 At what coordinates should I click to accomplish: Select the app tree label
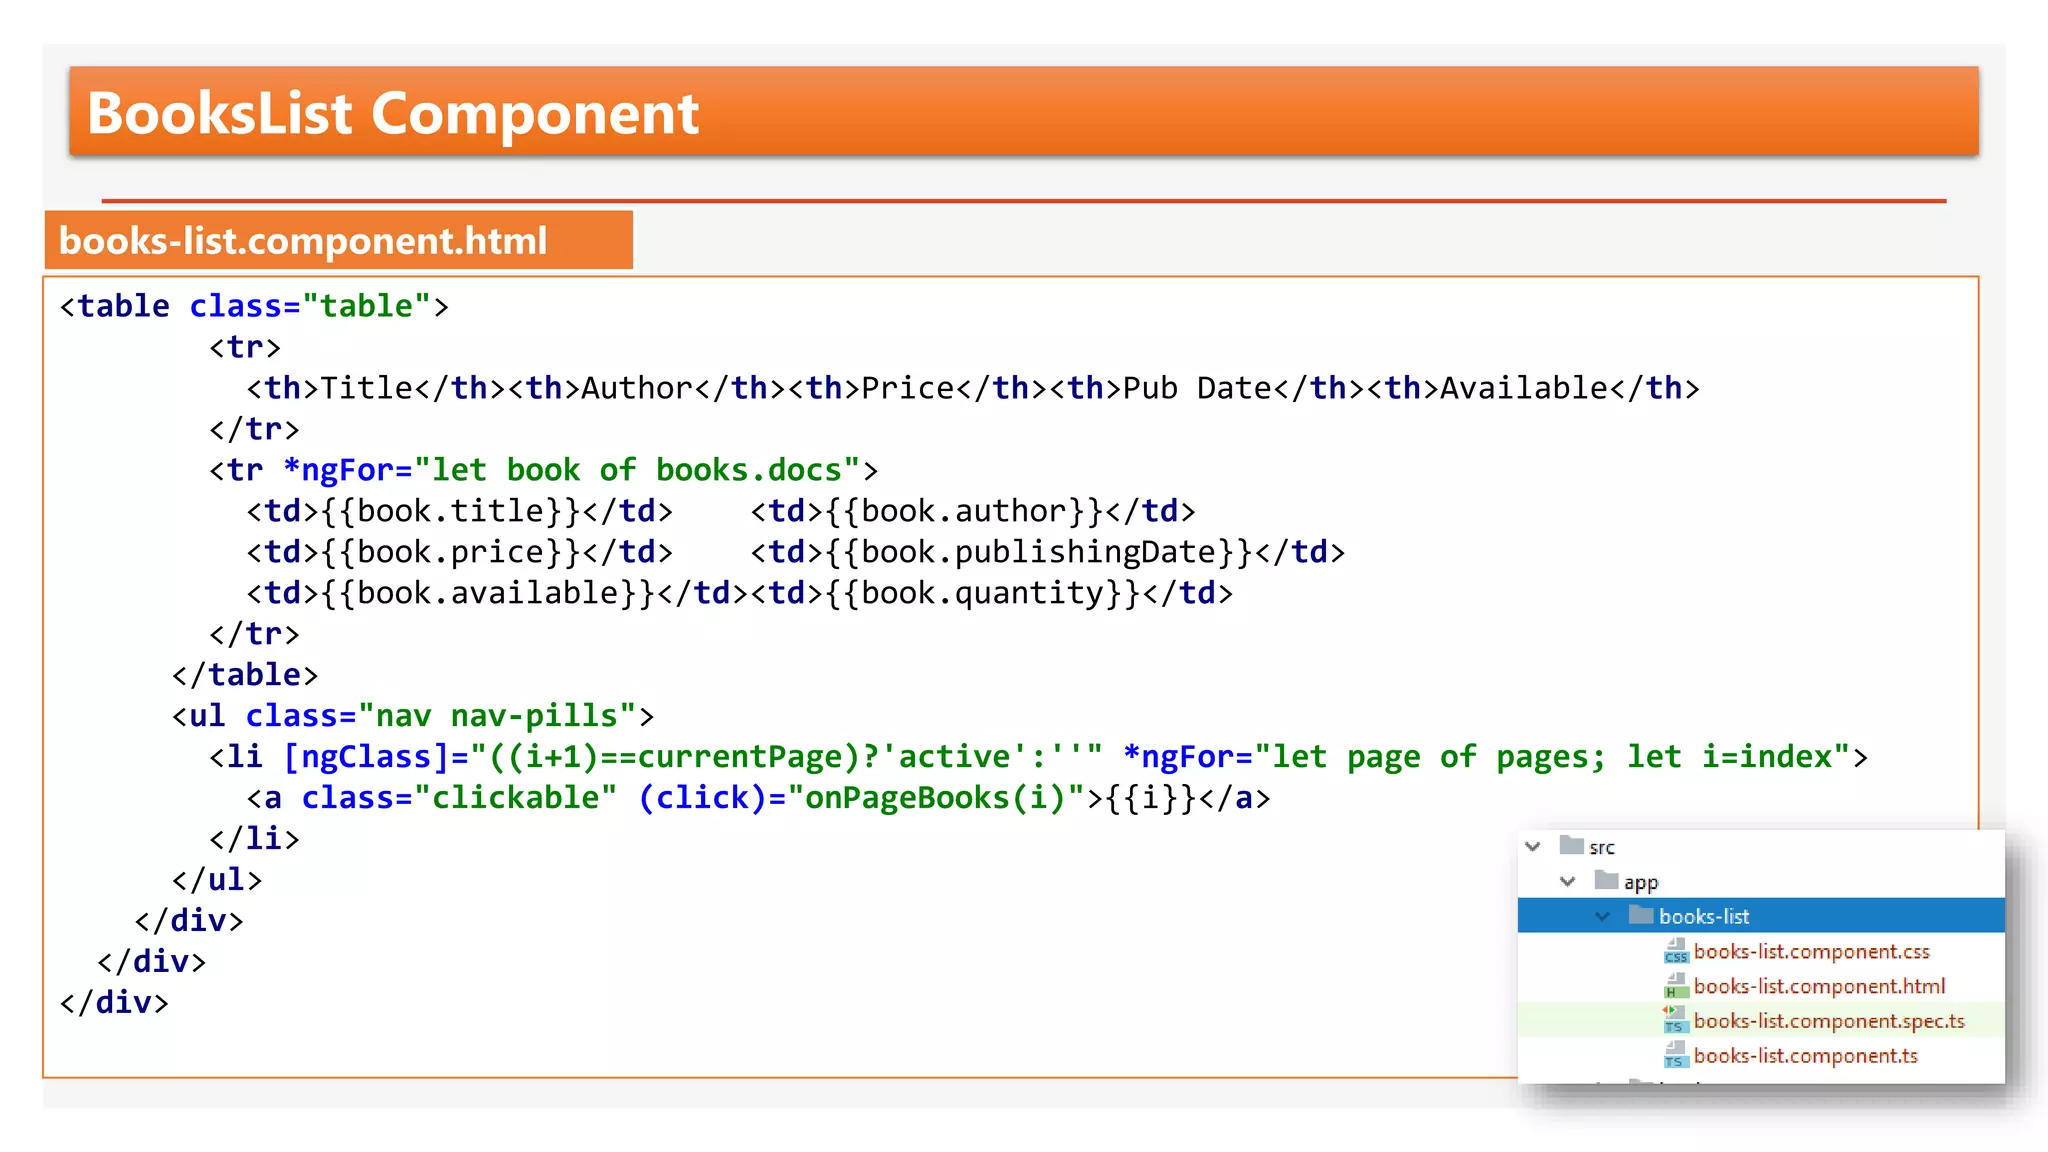click(1640, 882)
